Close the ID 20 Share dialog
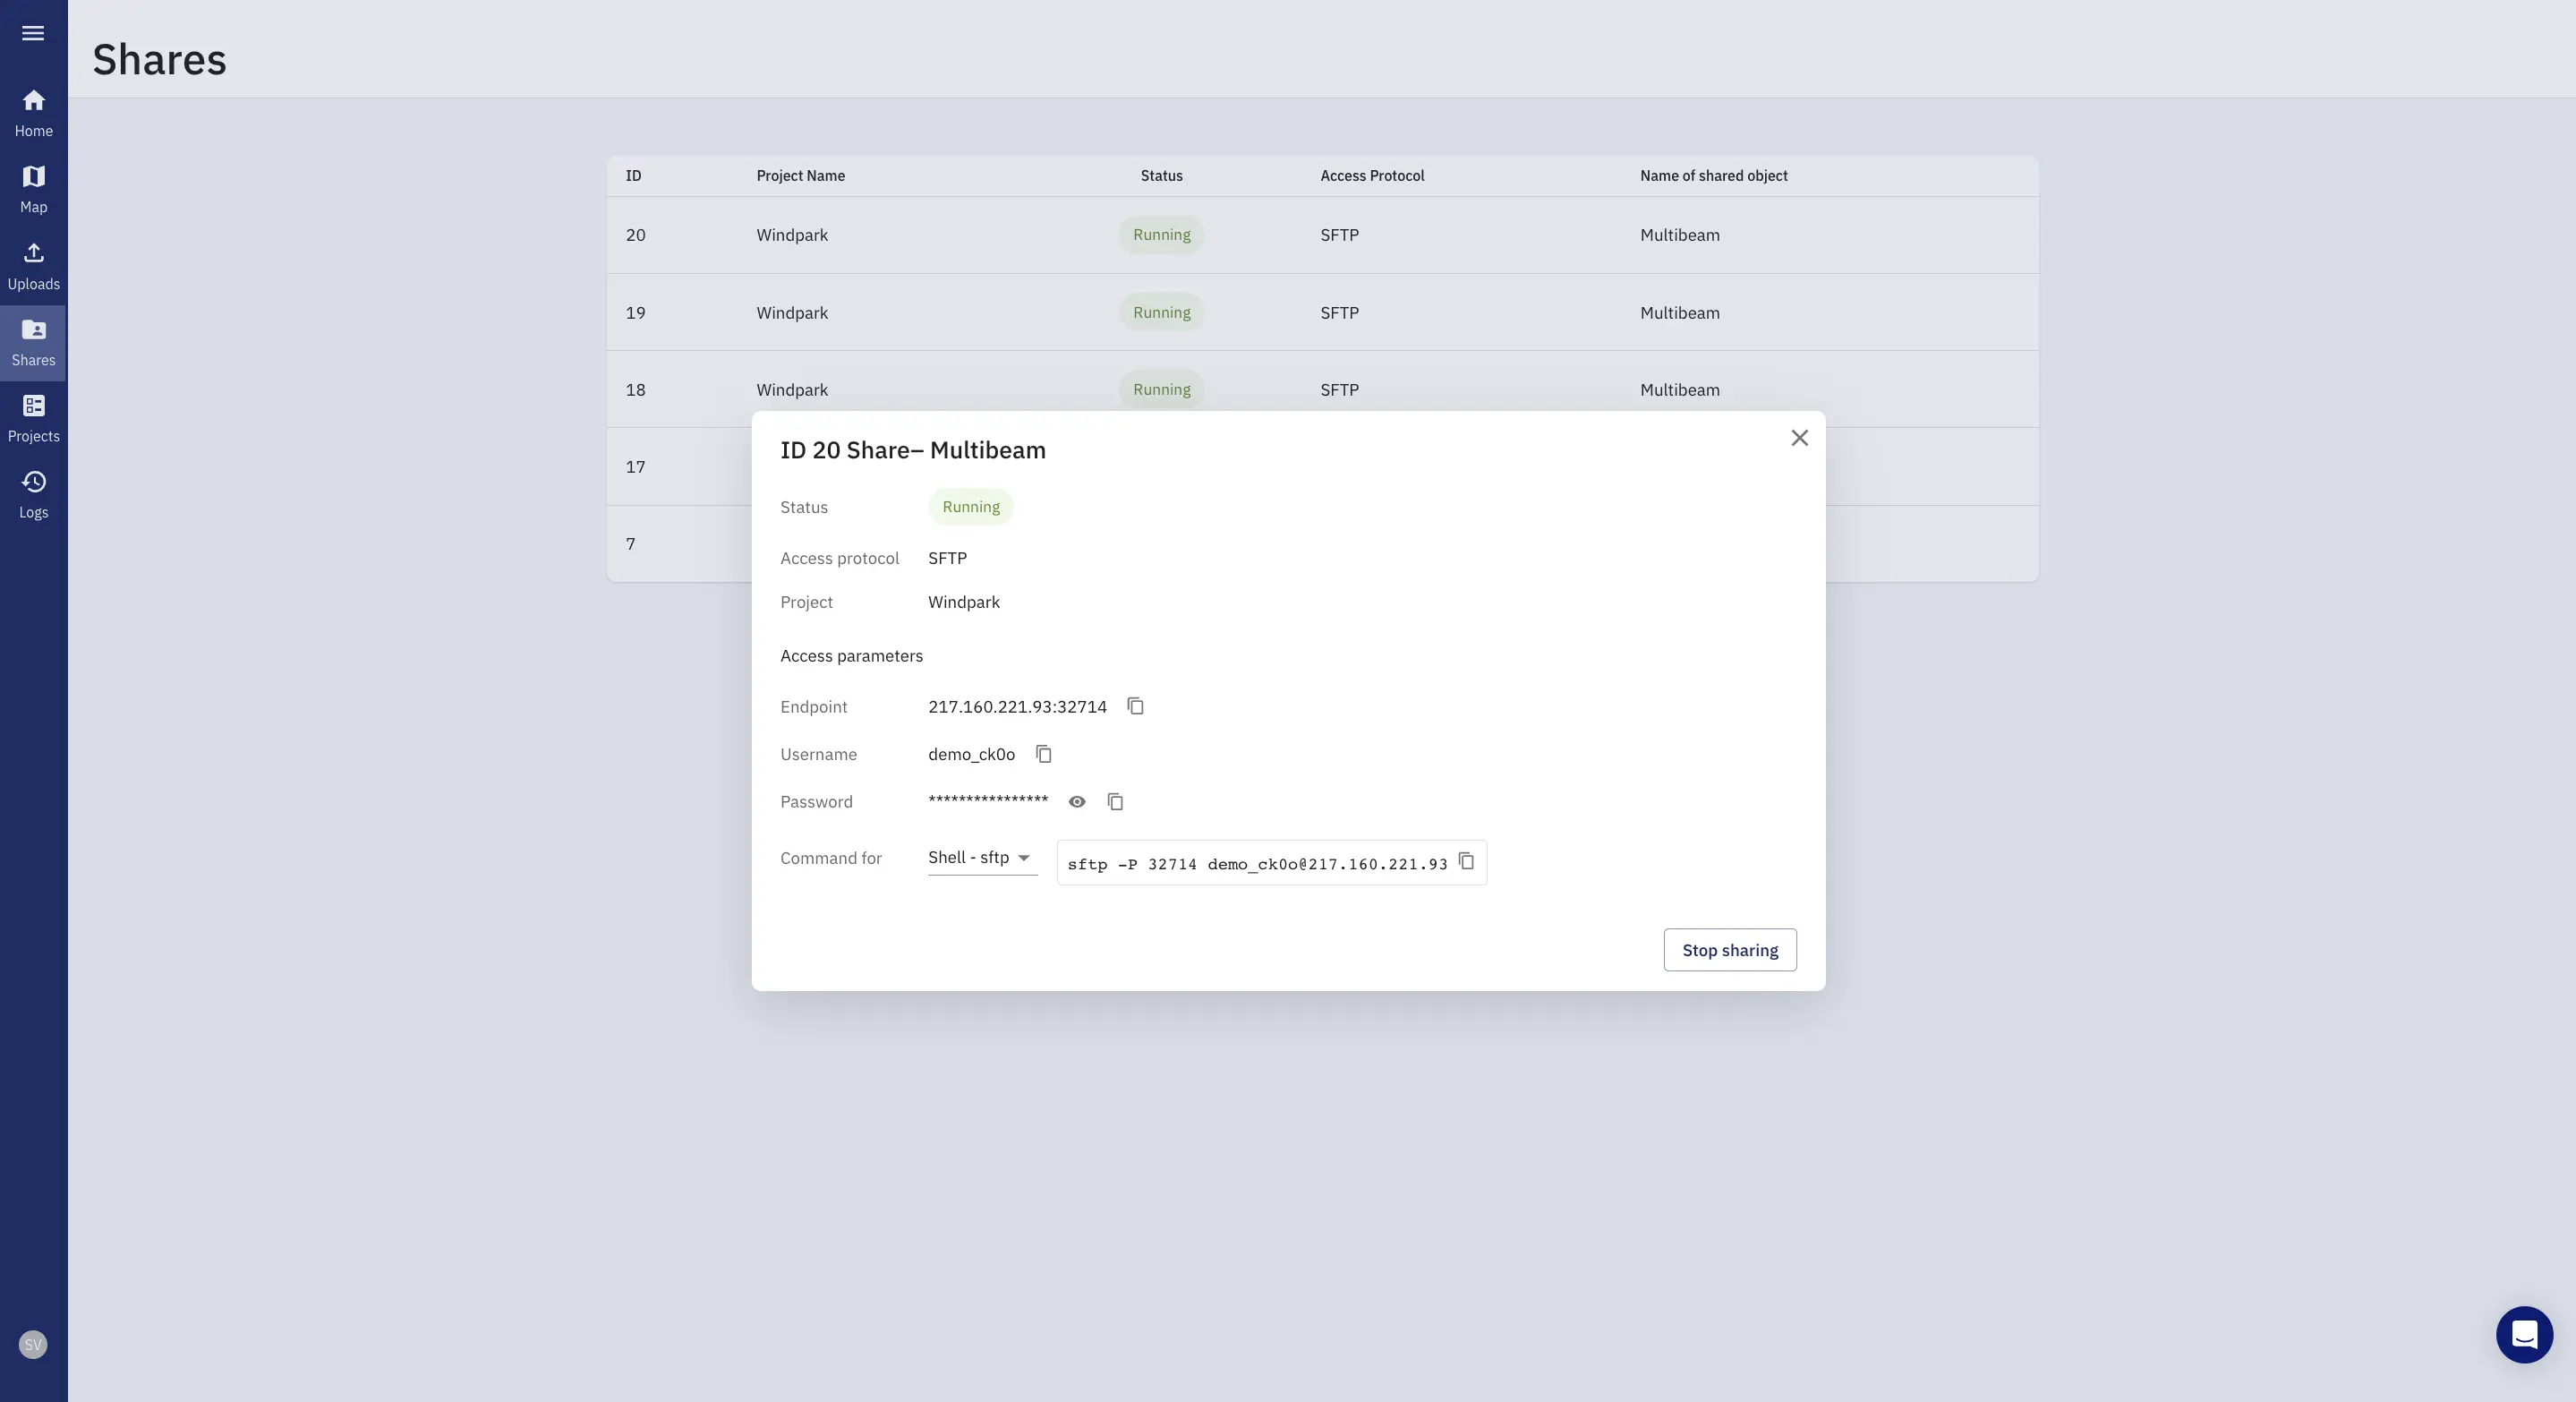The width and height of the screenshot is (2576, 1402). pyautogui.click(x=1799, y=438)
